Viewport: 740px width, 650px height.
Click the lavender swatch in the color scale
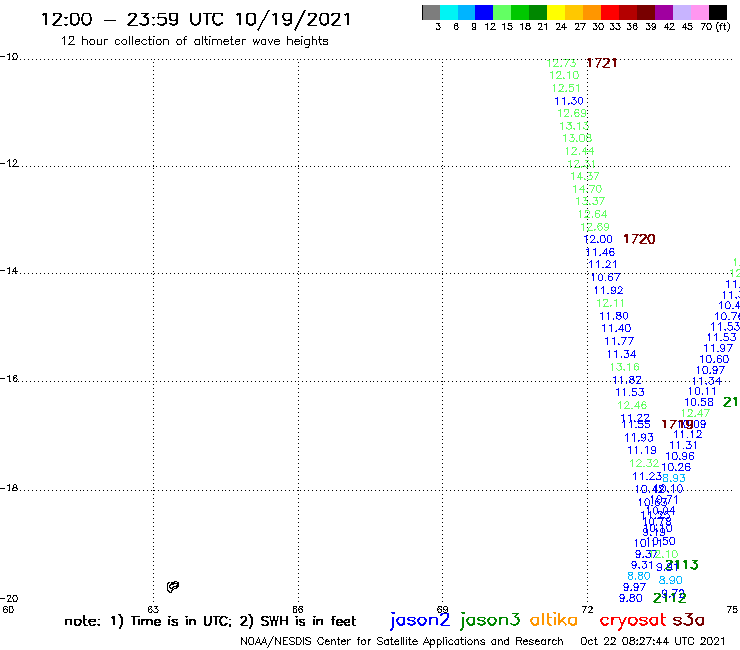pyautogui.click(x=681, y=12)
